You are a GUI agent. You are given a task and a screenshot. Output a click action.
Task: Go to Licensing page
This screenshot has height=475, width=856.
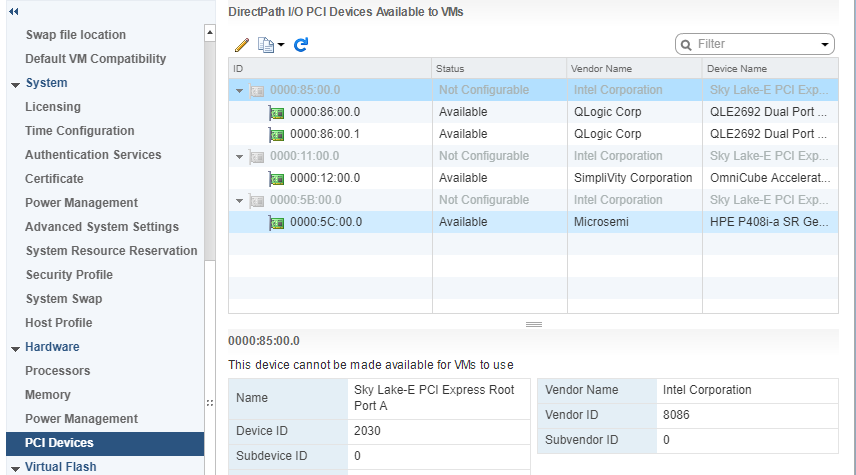[x=53, y=106]
